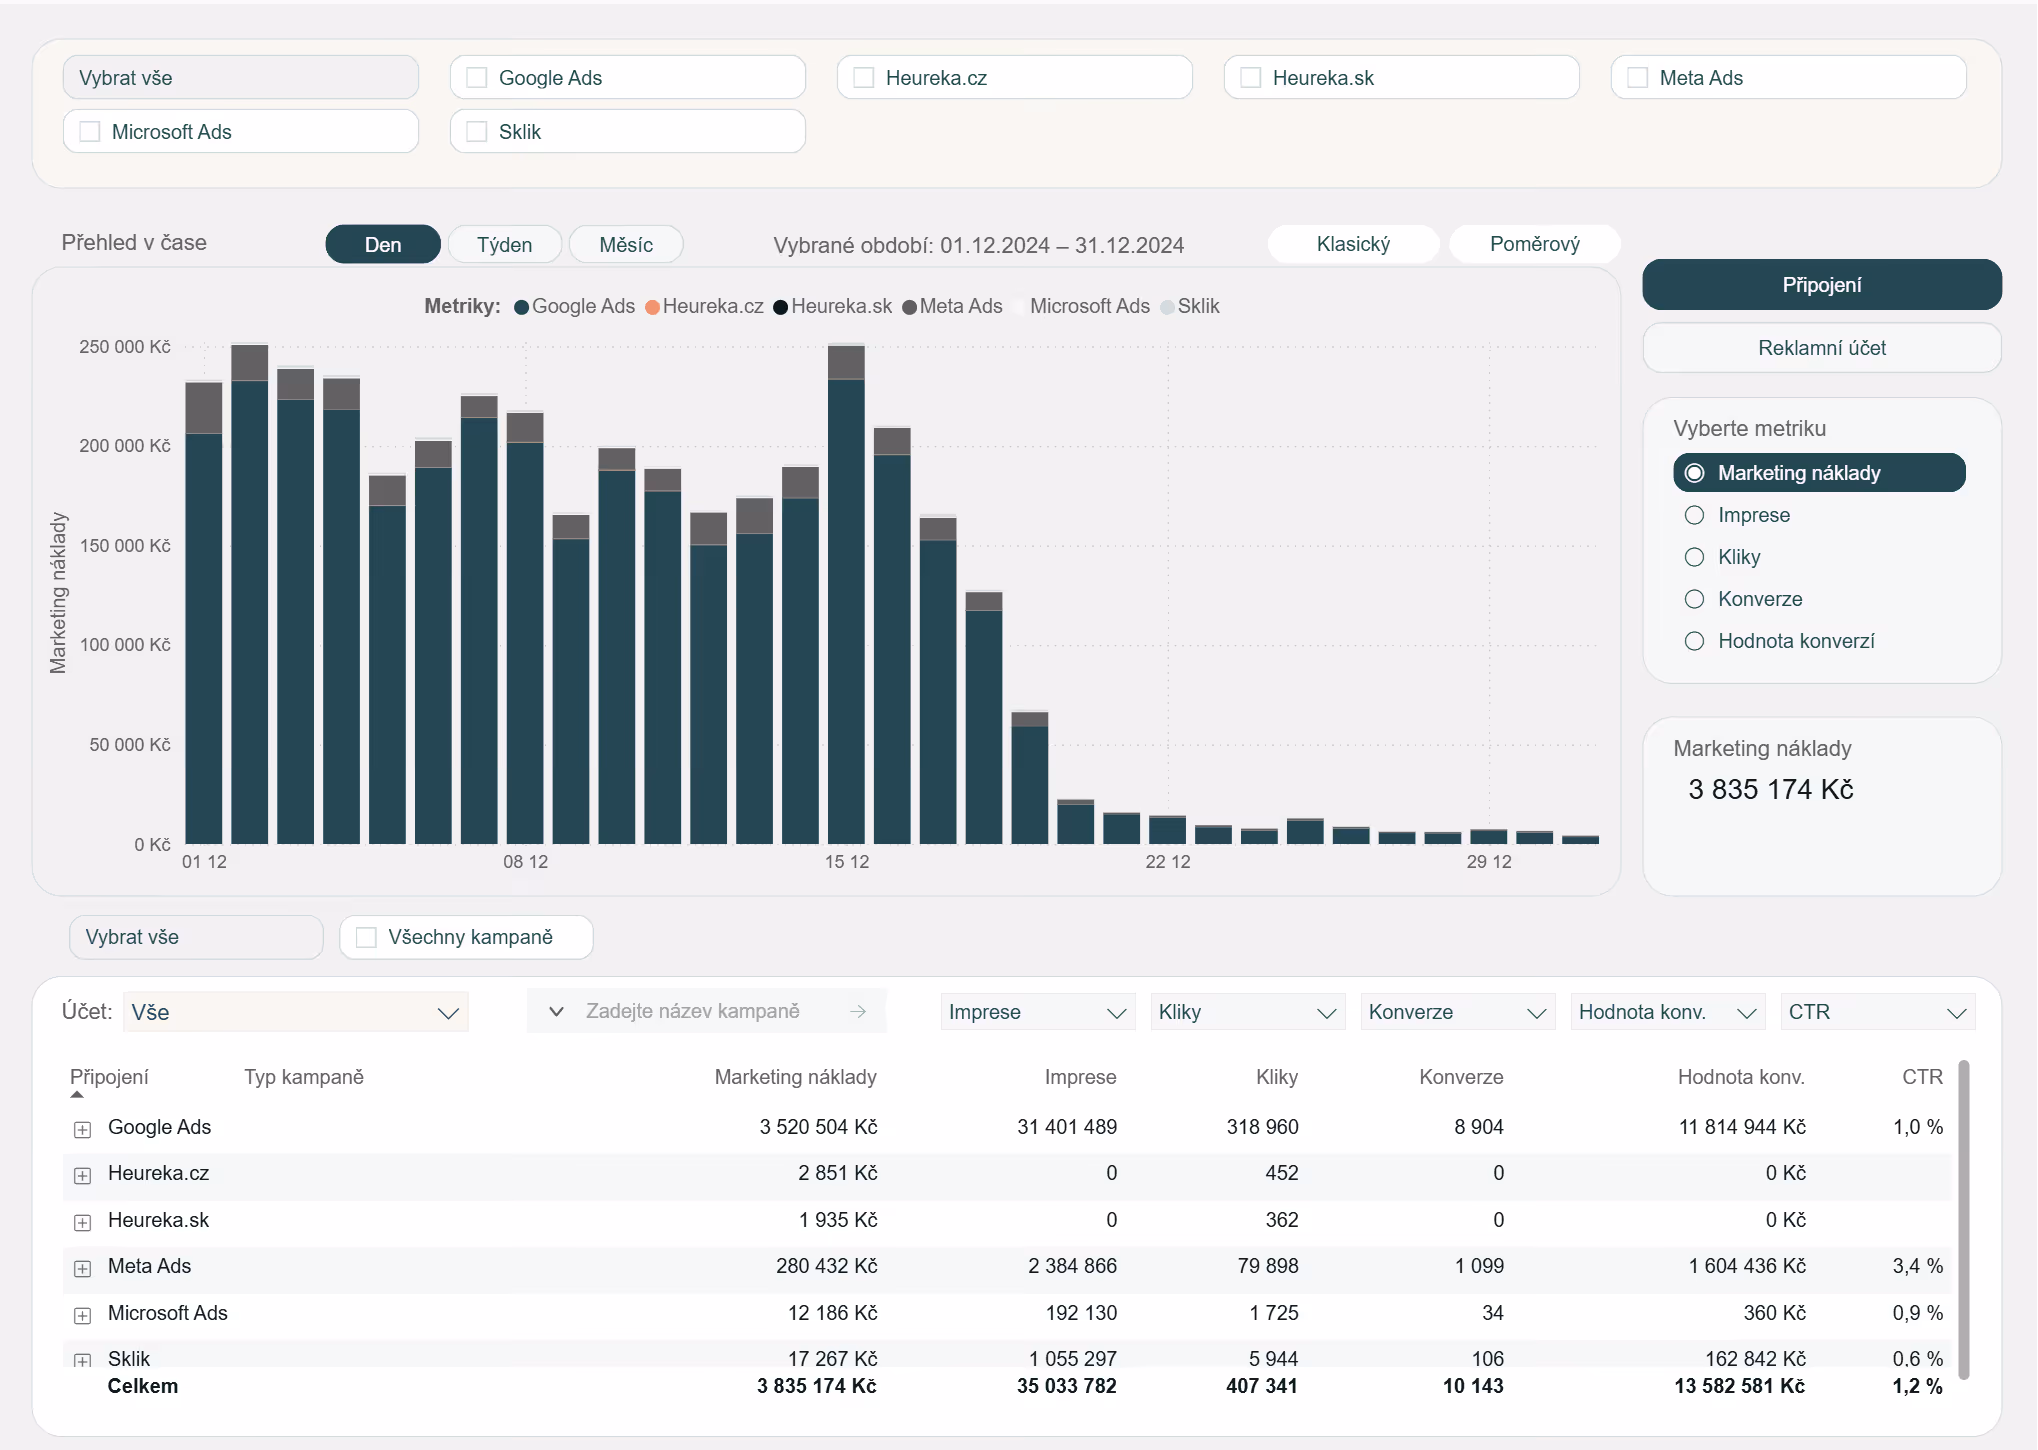
Task: Sort table by Hodnota konv. column header
Action: click(1741, 1077)
